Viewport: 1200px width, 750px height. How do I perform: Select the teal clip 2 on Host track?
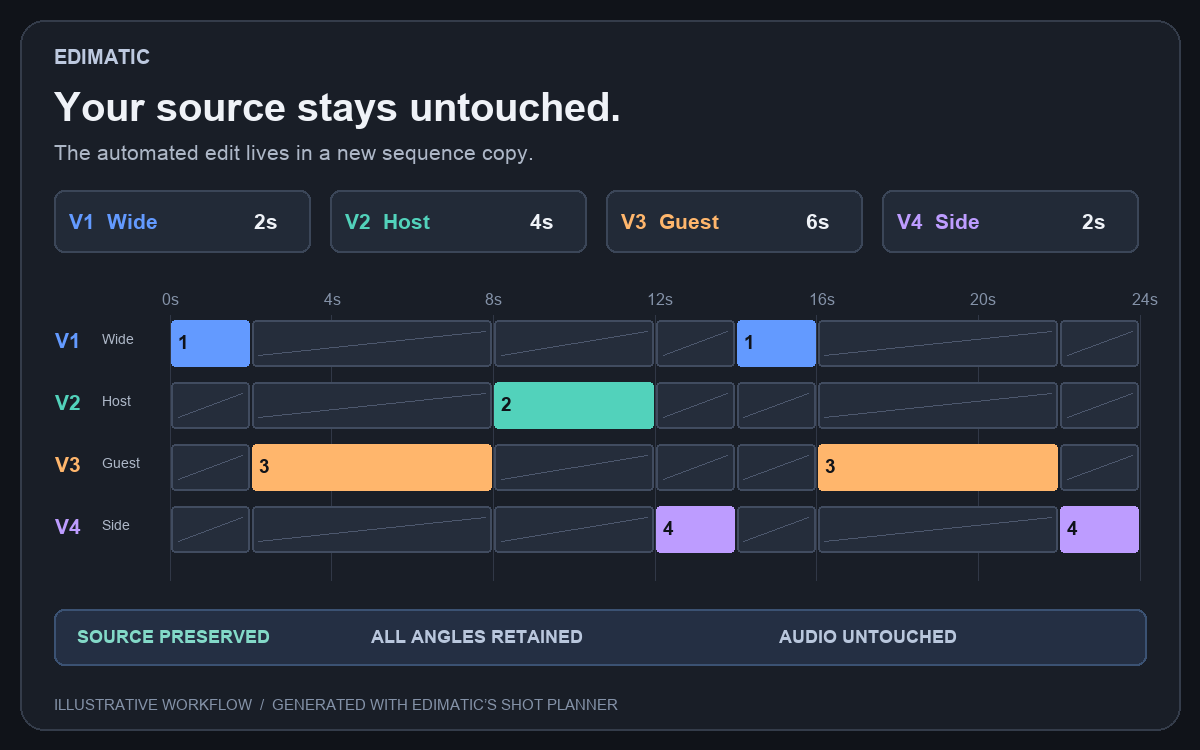point(574,406)
